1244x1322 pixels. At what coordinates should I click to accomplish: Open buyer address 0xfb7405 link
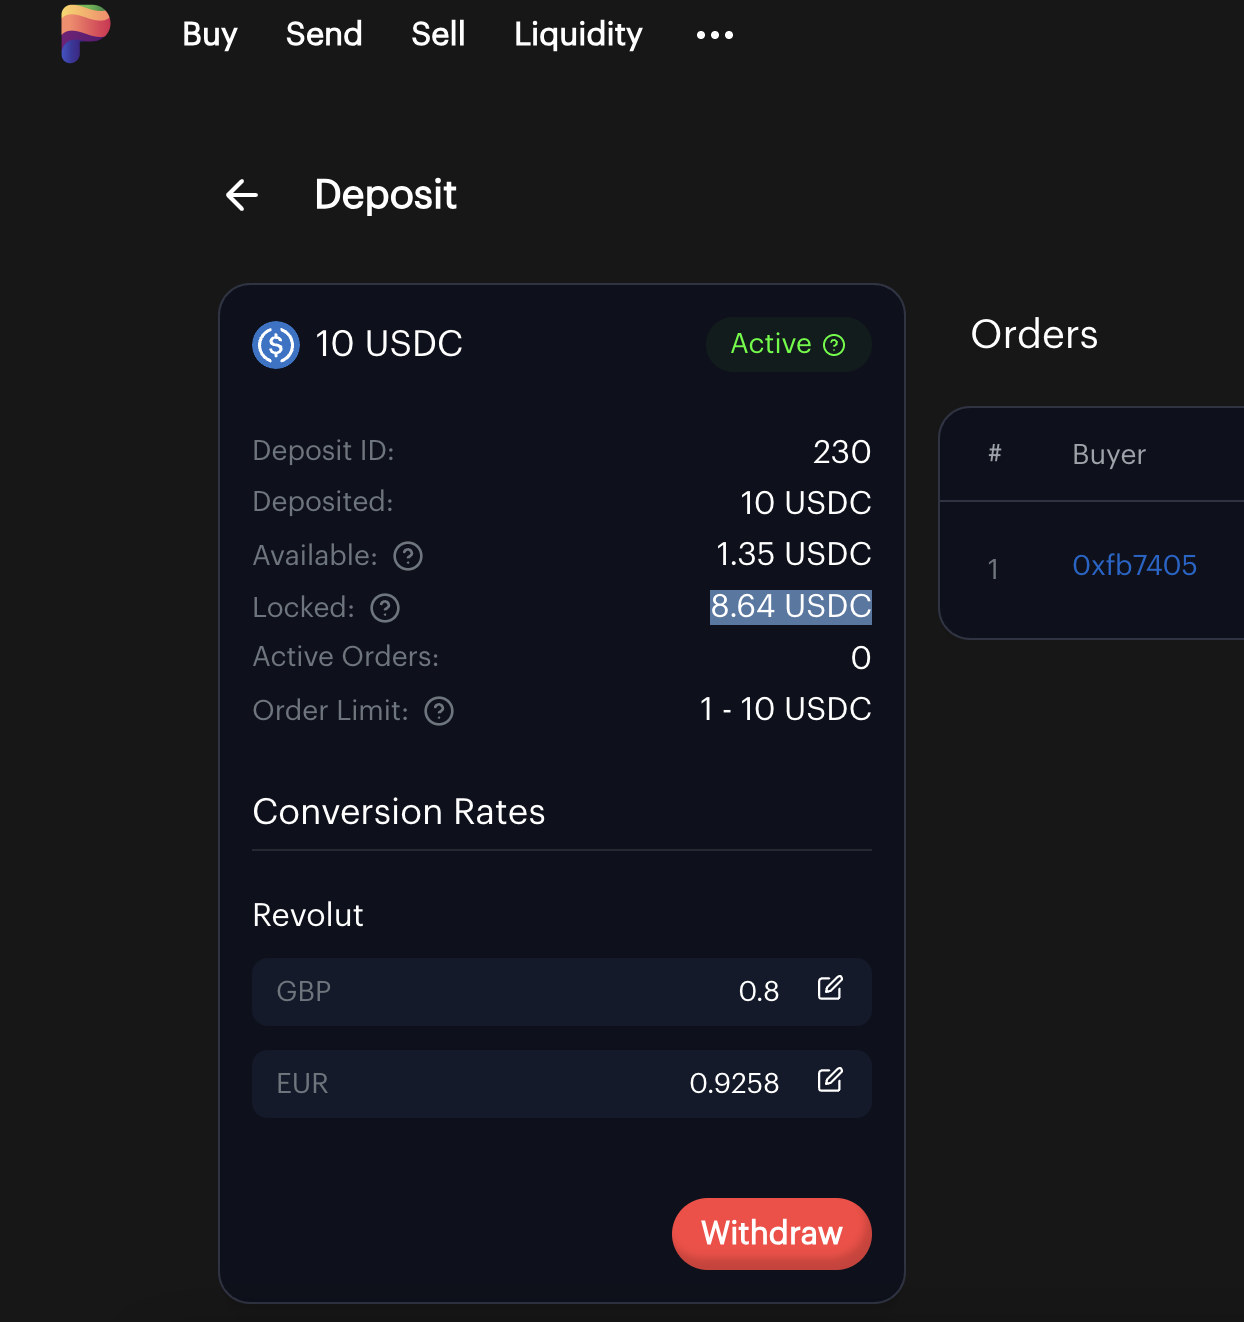1134,566
